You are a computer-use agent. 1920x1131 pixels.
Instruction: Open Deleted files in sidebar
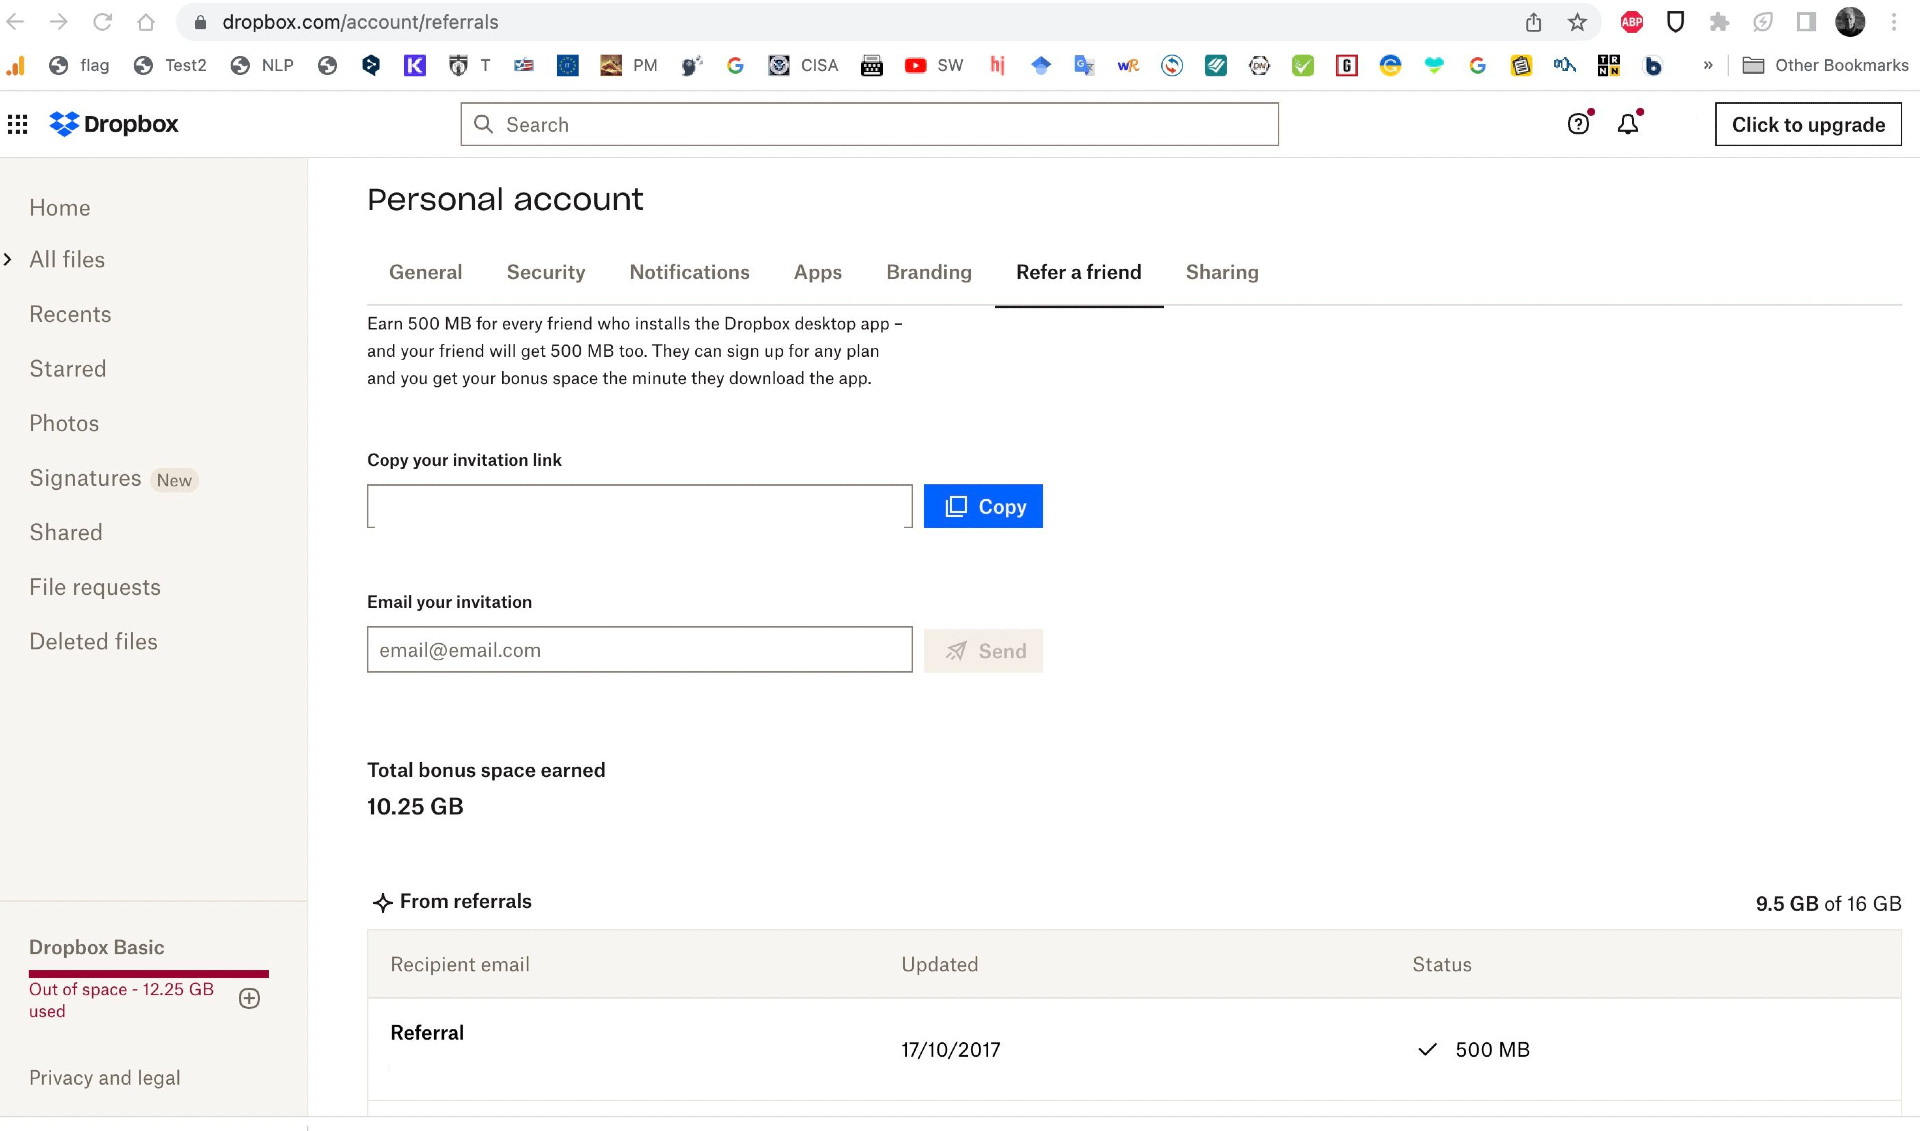click(93, 641)
